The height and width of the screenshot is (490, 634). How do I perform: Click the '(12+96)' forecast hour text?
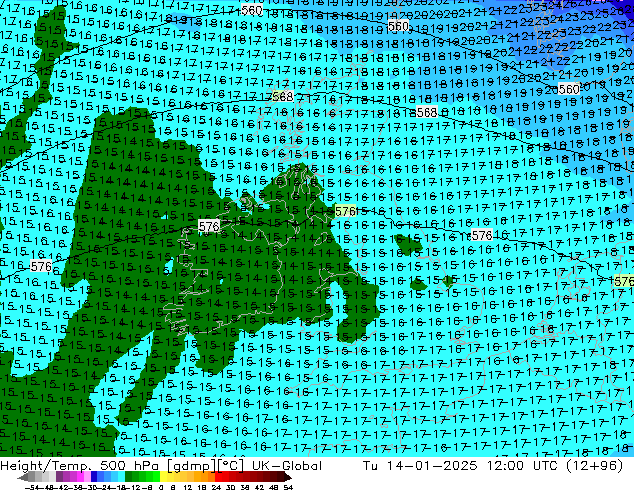594,466
